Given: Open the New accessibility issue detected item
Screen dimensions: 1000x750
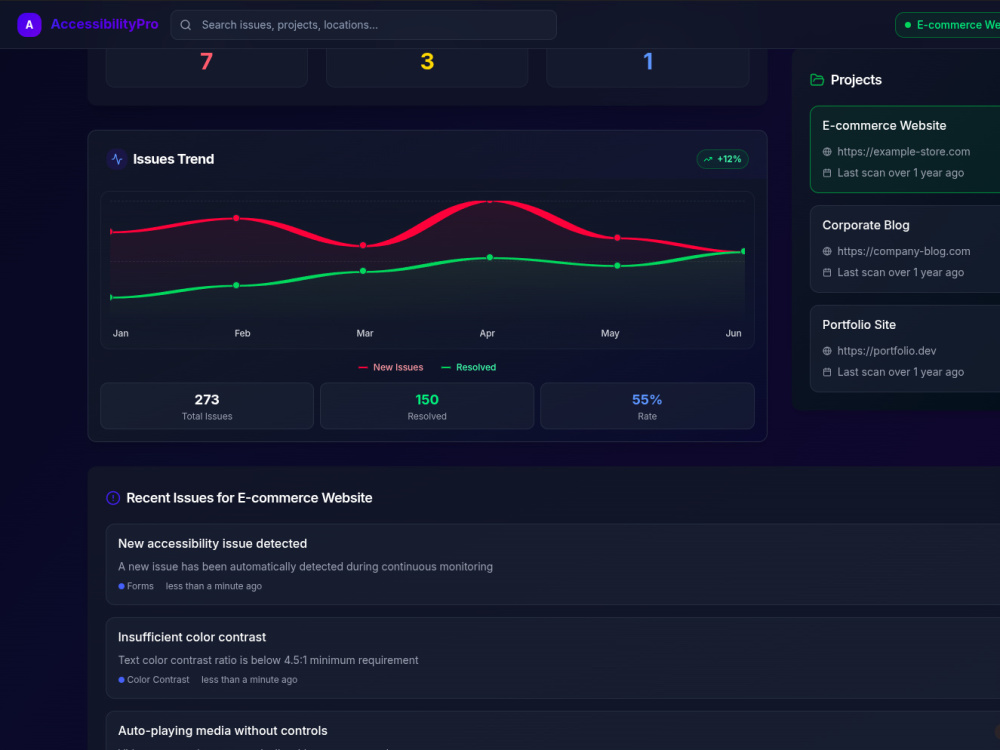Looking at the screenshot, I should tap(553, 564).
